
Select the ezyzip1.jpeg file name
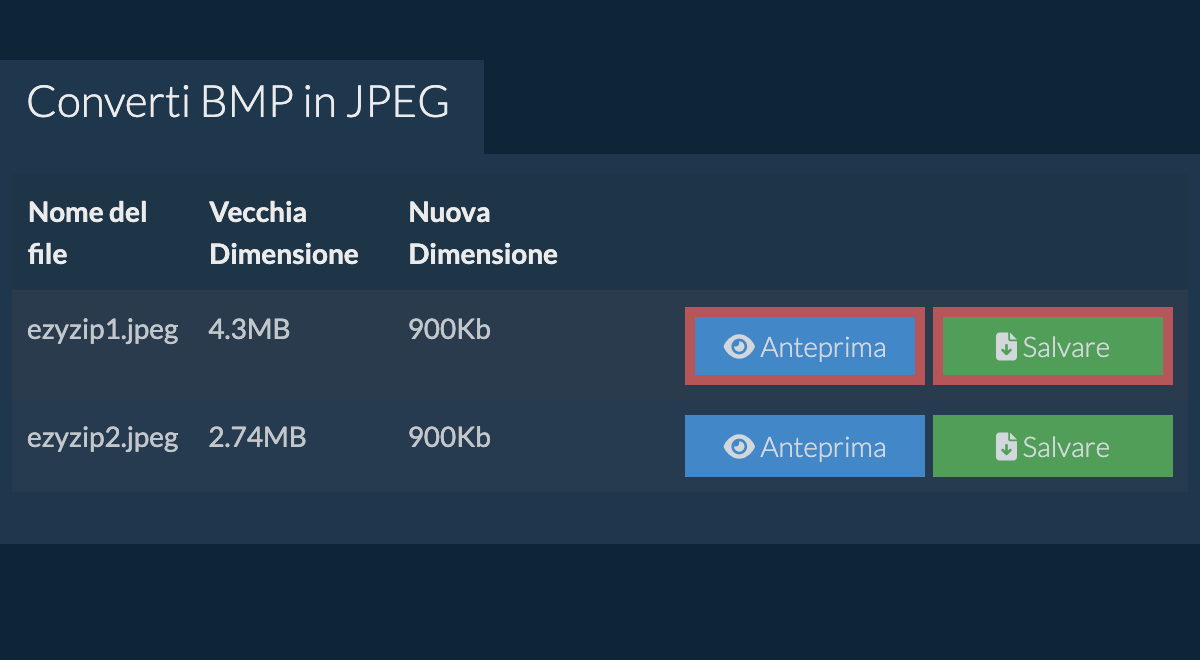(102, 330)
